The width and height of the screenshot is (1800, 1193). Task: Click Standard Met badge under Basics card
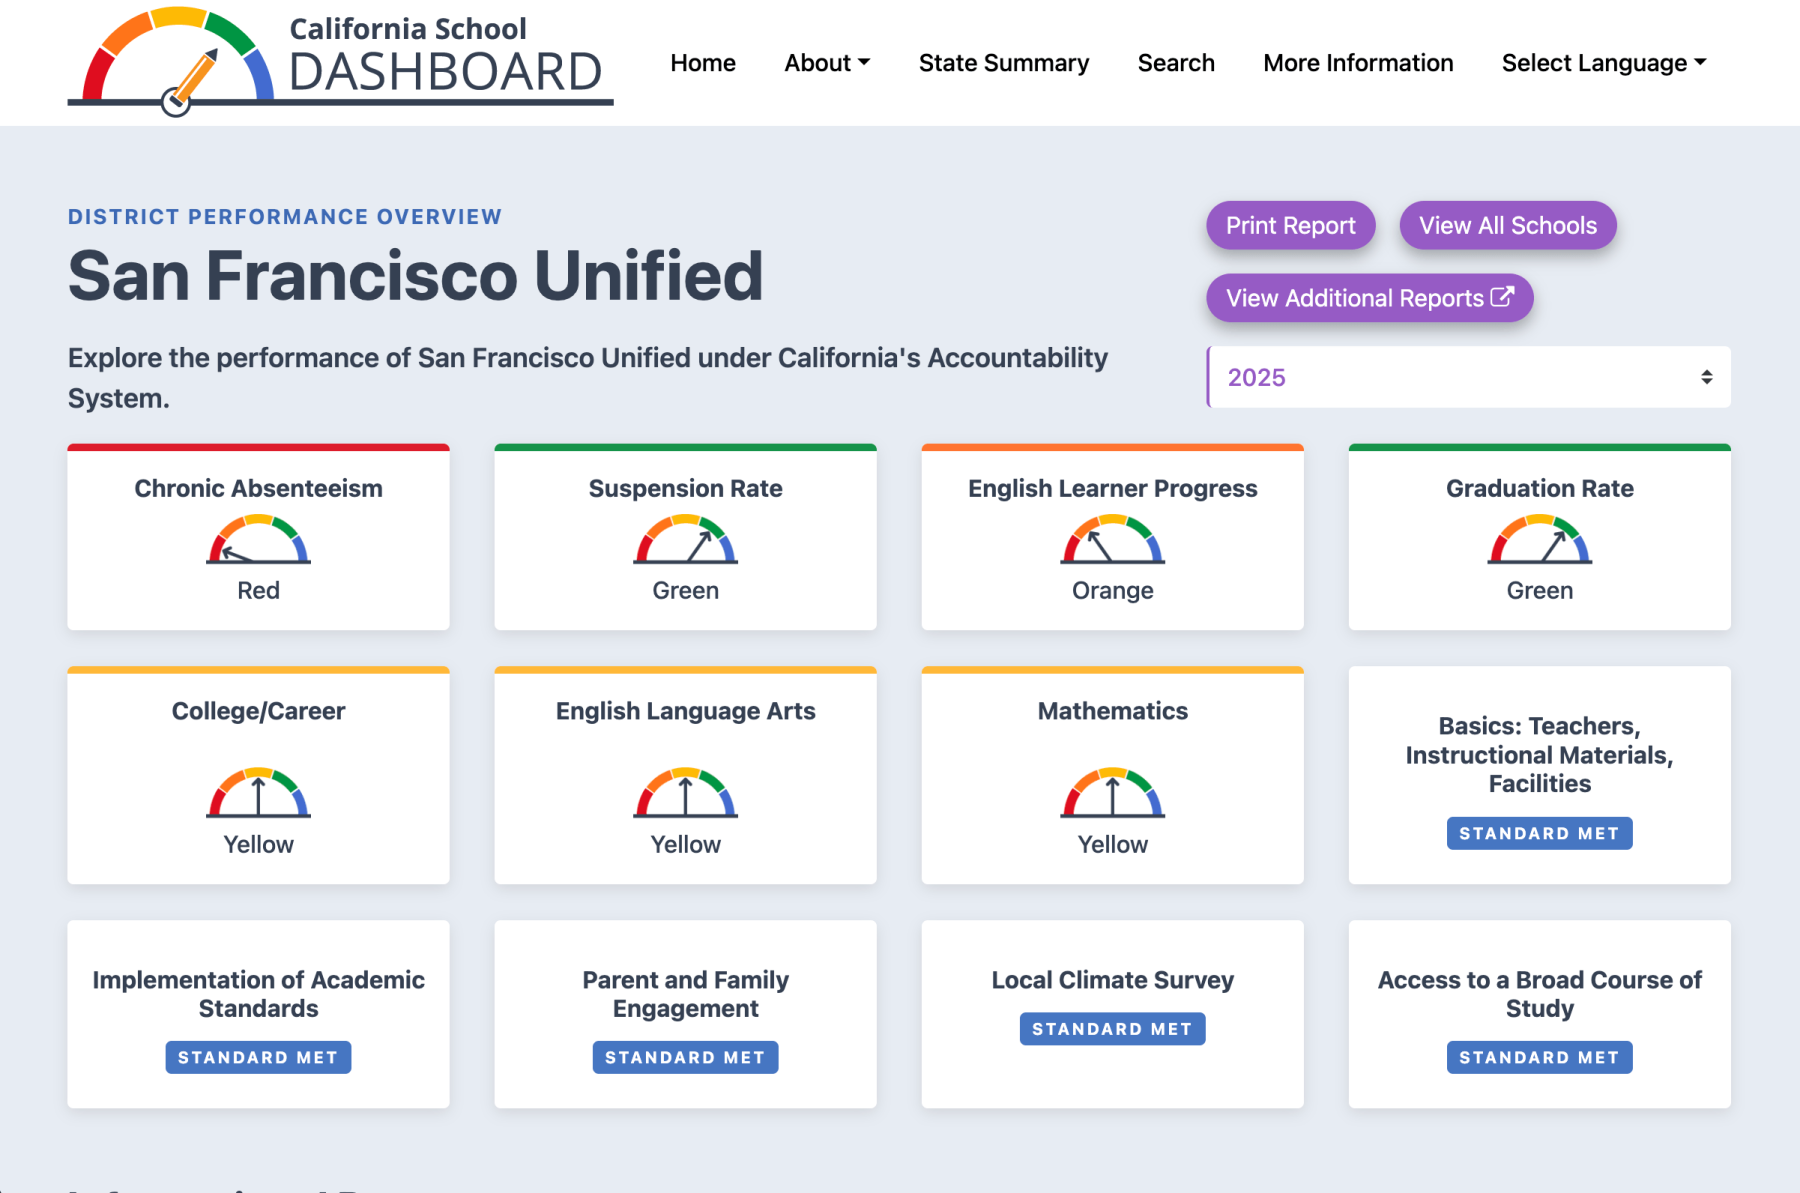point(1539,833)
